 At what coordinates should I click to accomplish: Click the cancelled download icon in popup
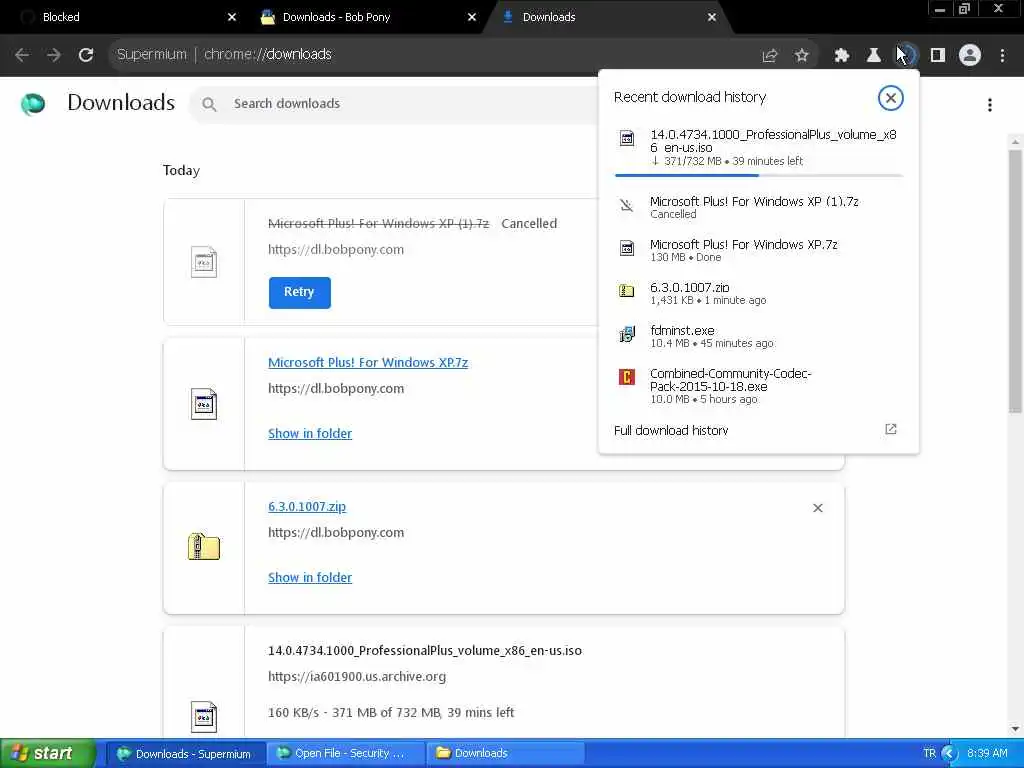(627, 206)
